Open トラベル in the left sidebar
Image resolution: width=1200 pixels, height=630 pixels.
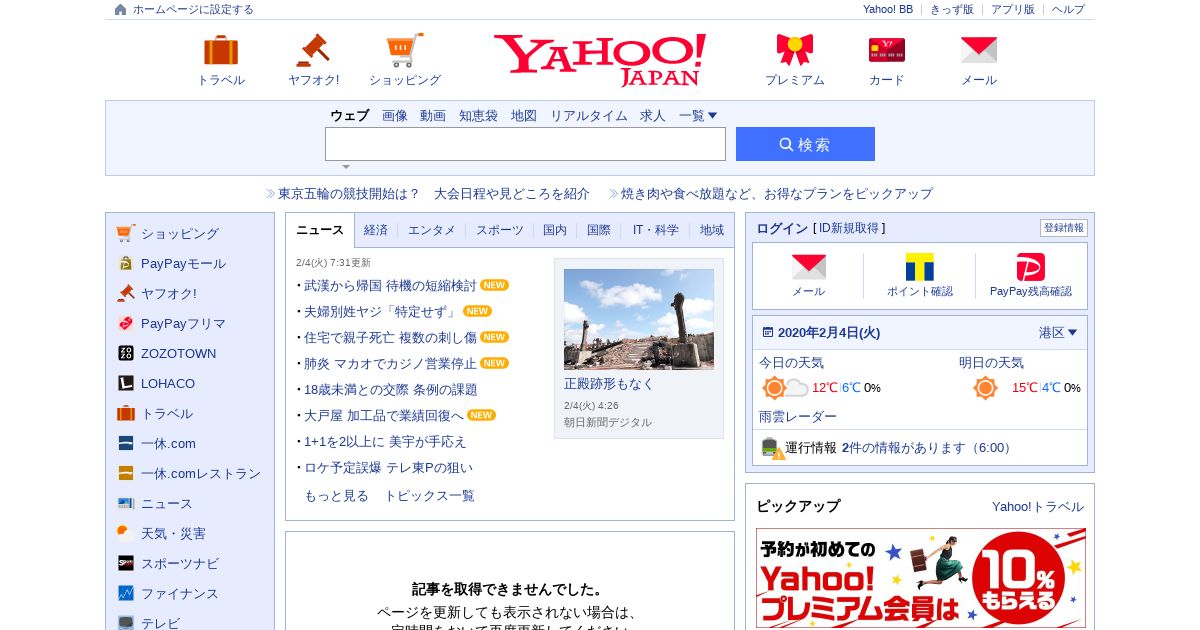(x=167, y=413)
